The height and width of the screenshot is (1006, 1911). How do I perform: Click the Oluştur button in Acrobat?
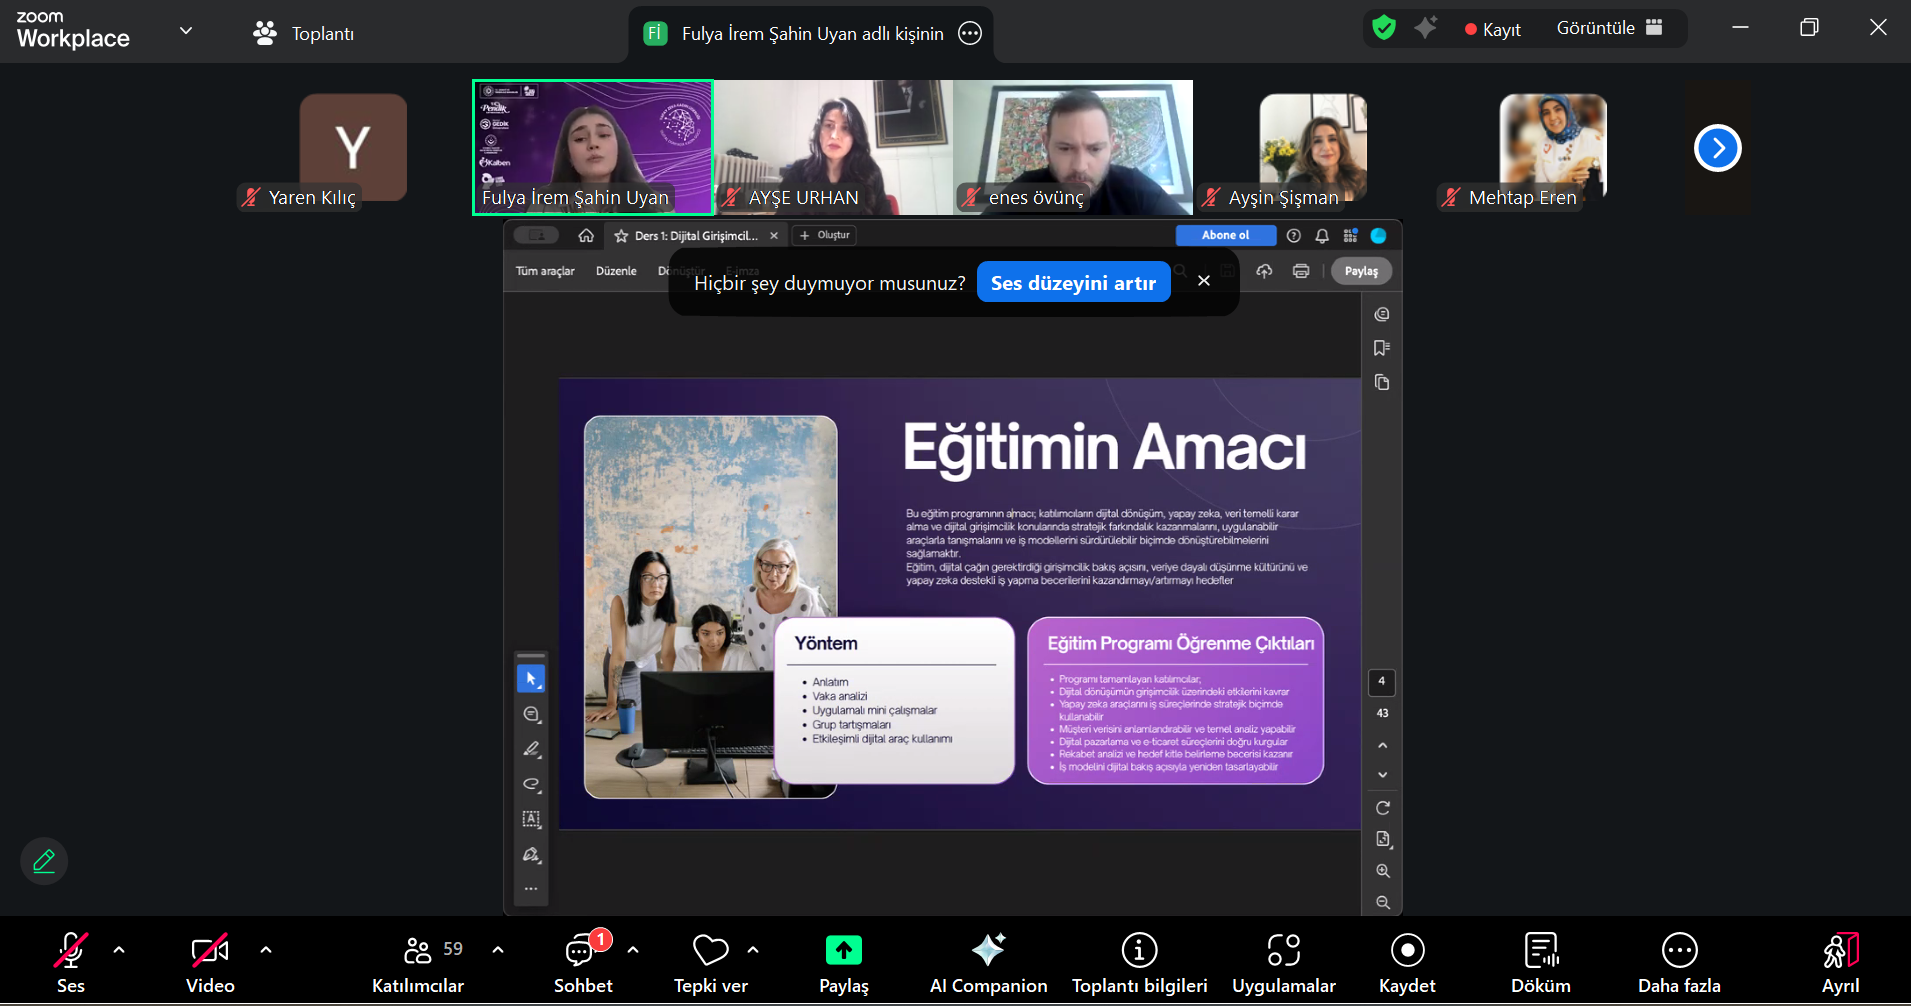[x=825, y=236]
